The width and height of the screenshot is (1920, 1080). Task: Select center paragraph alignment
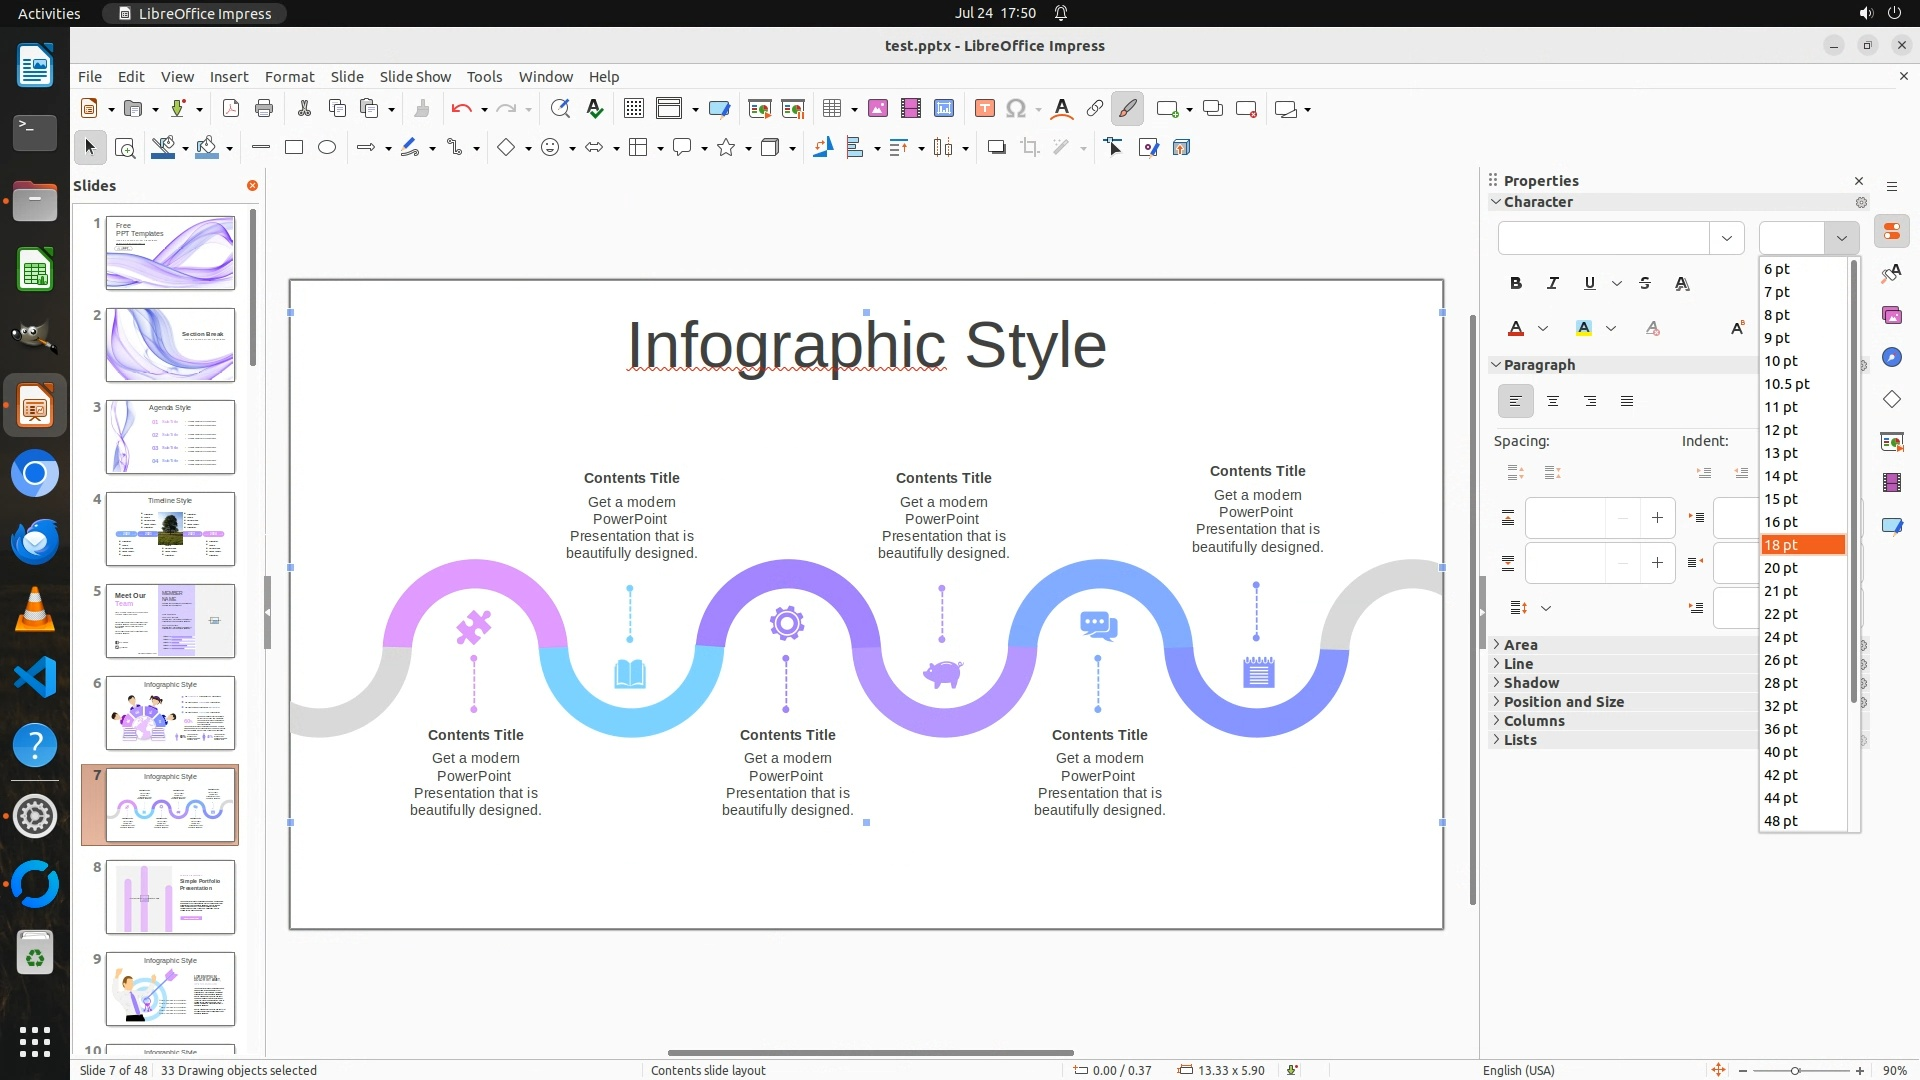tap(1553, 402)
